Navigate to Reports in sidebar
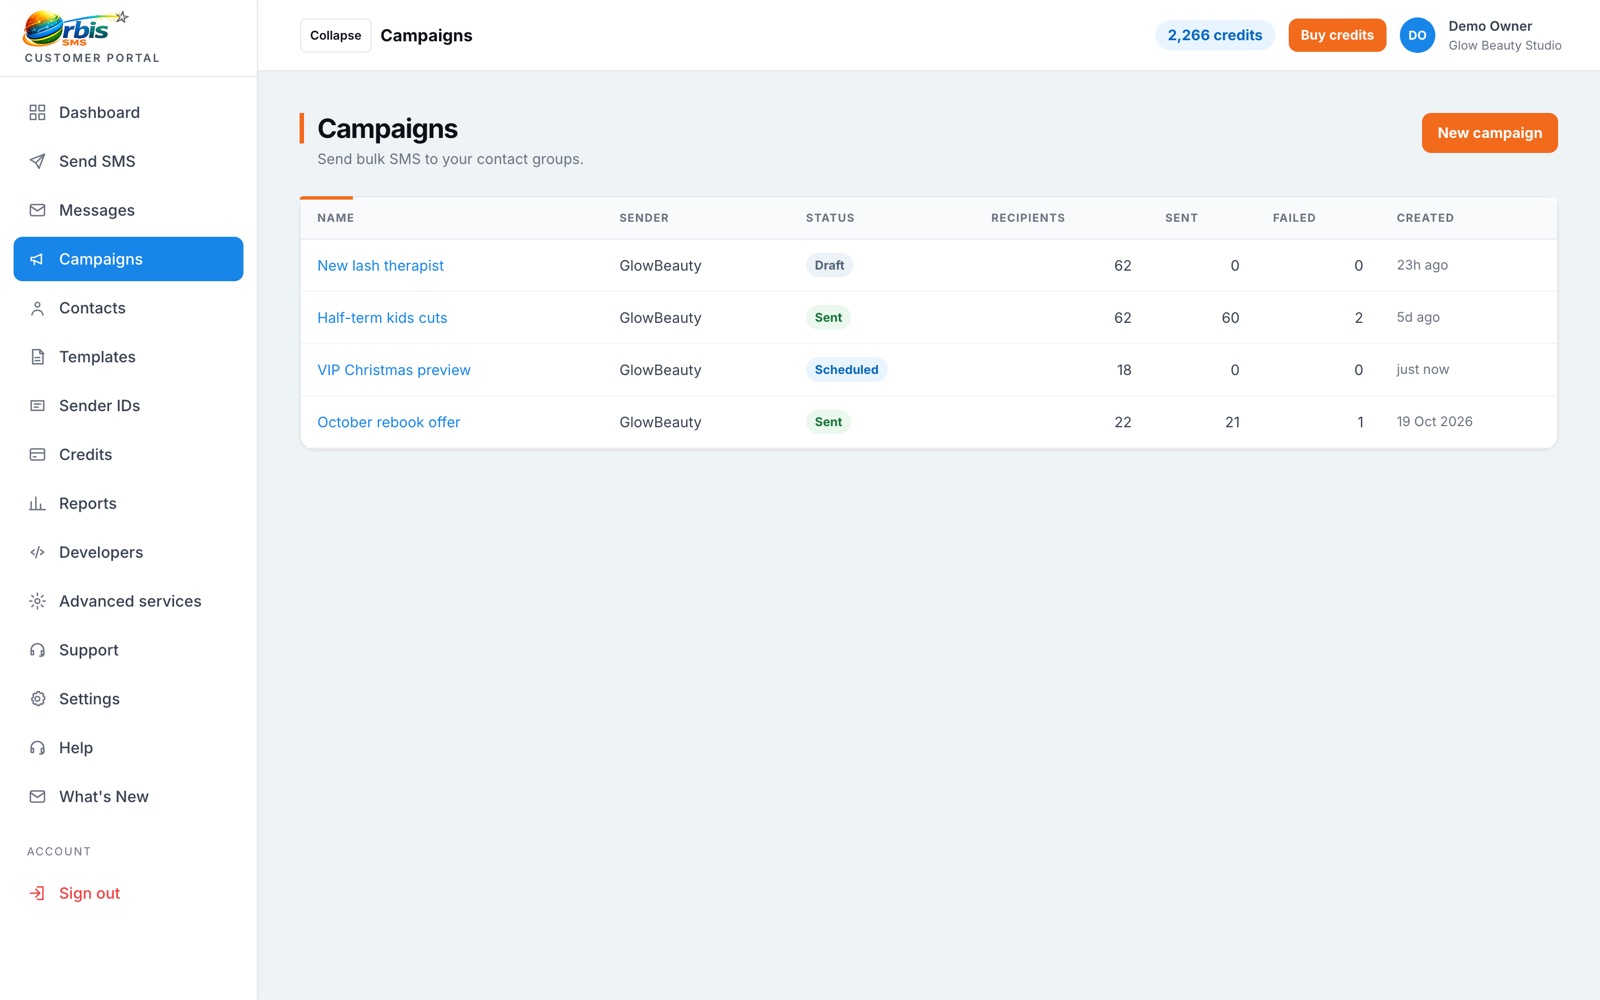Viewport: 1600px width, 1000px height. (128, 504)
